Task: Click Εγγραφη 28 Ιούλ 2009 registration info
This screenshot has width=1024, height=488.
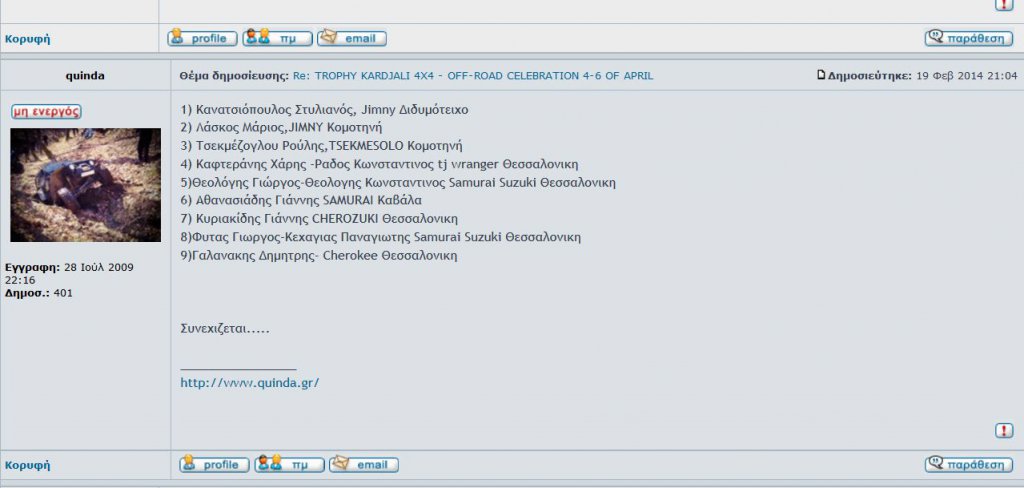Action: point(69,274)
